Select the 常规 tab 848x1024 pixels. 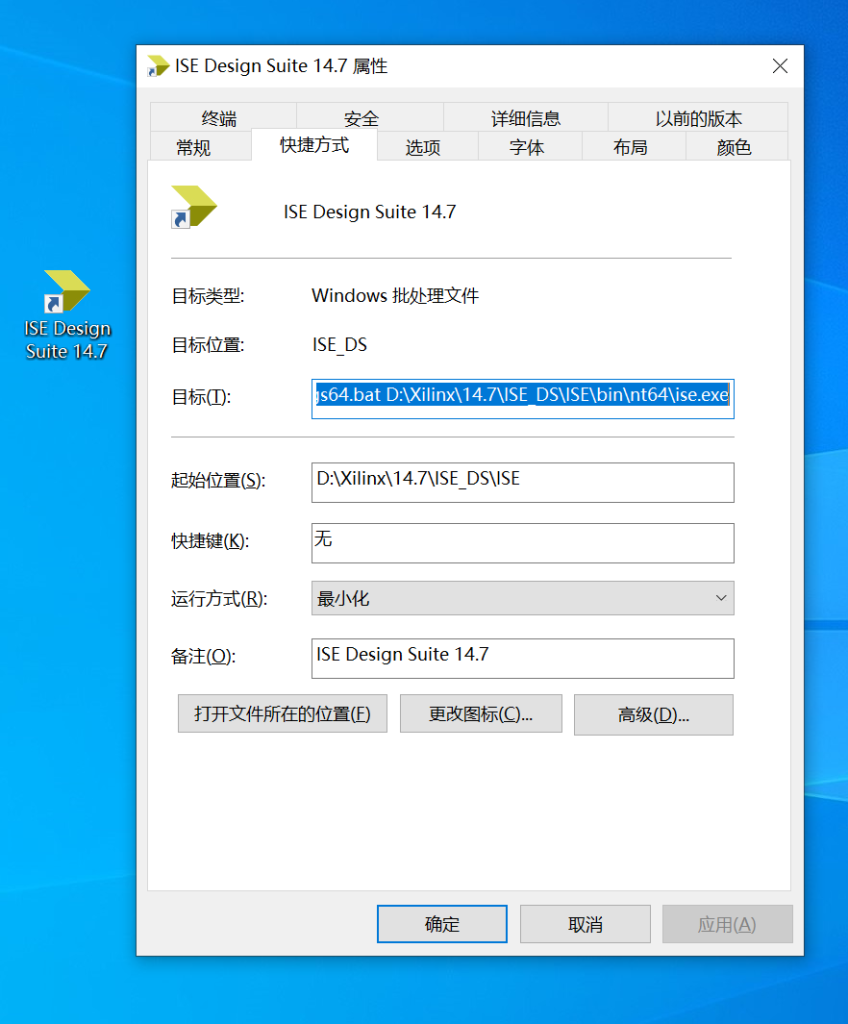(194, 147)
